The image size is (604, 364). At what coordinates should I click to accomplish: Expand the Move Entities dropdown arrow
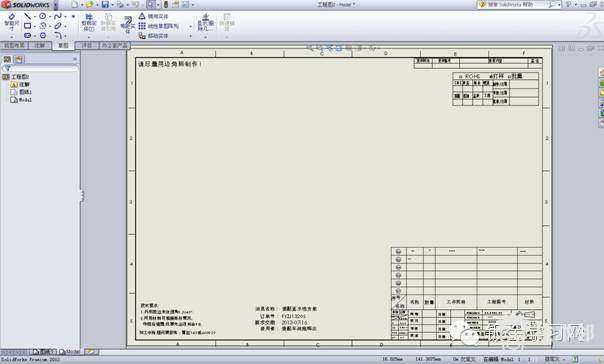click(190, 36)
